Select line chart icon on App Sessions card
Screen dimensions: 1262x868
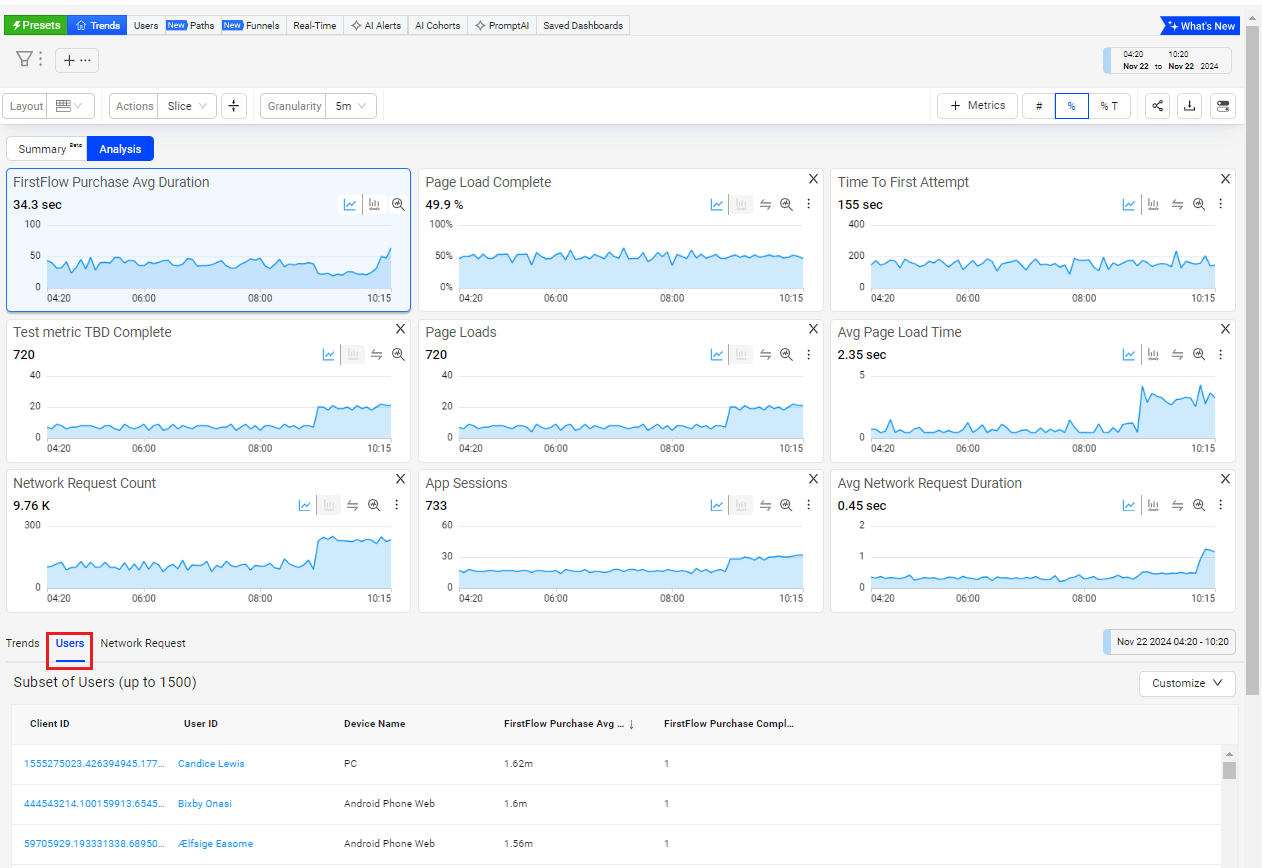click(x=717, y=506)
